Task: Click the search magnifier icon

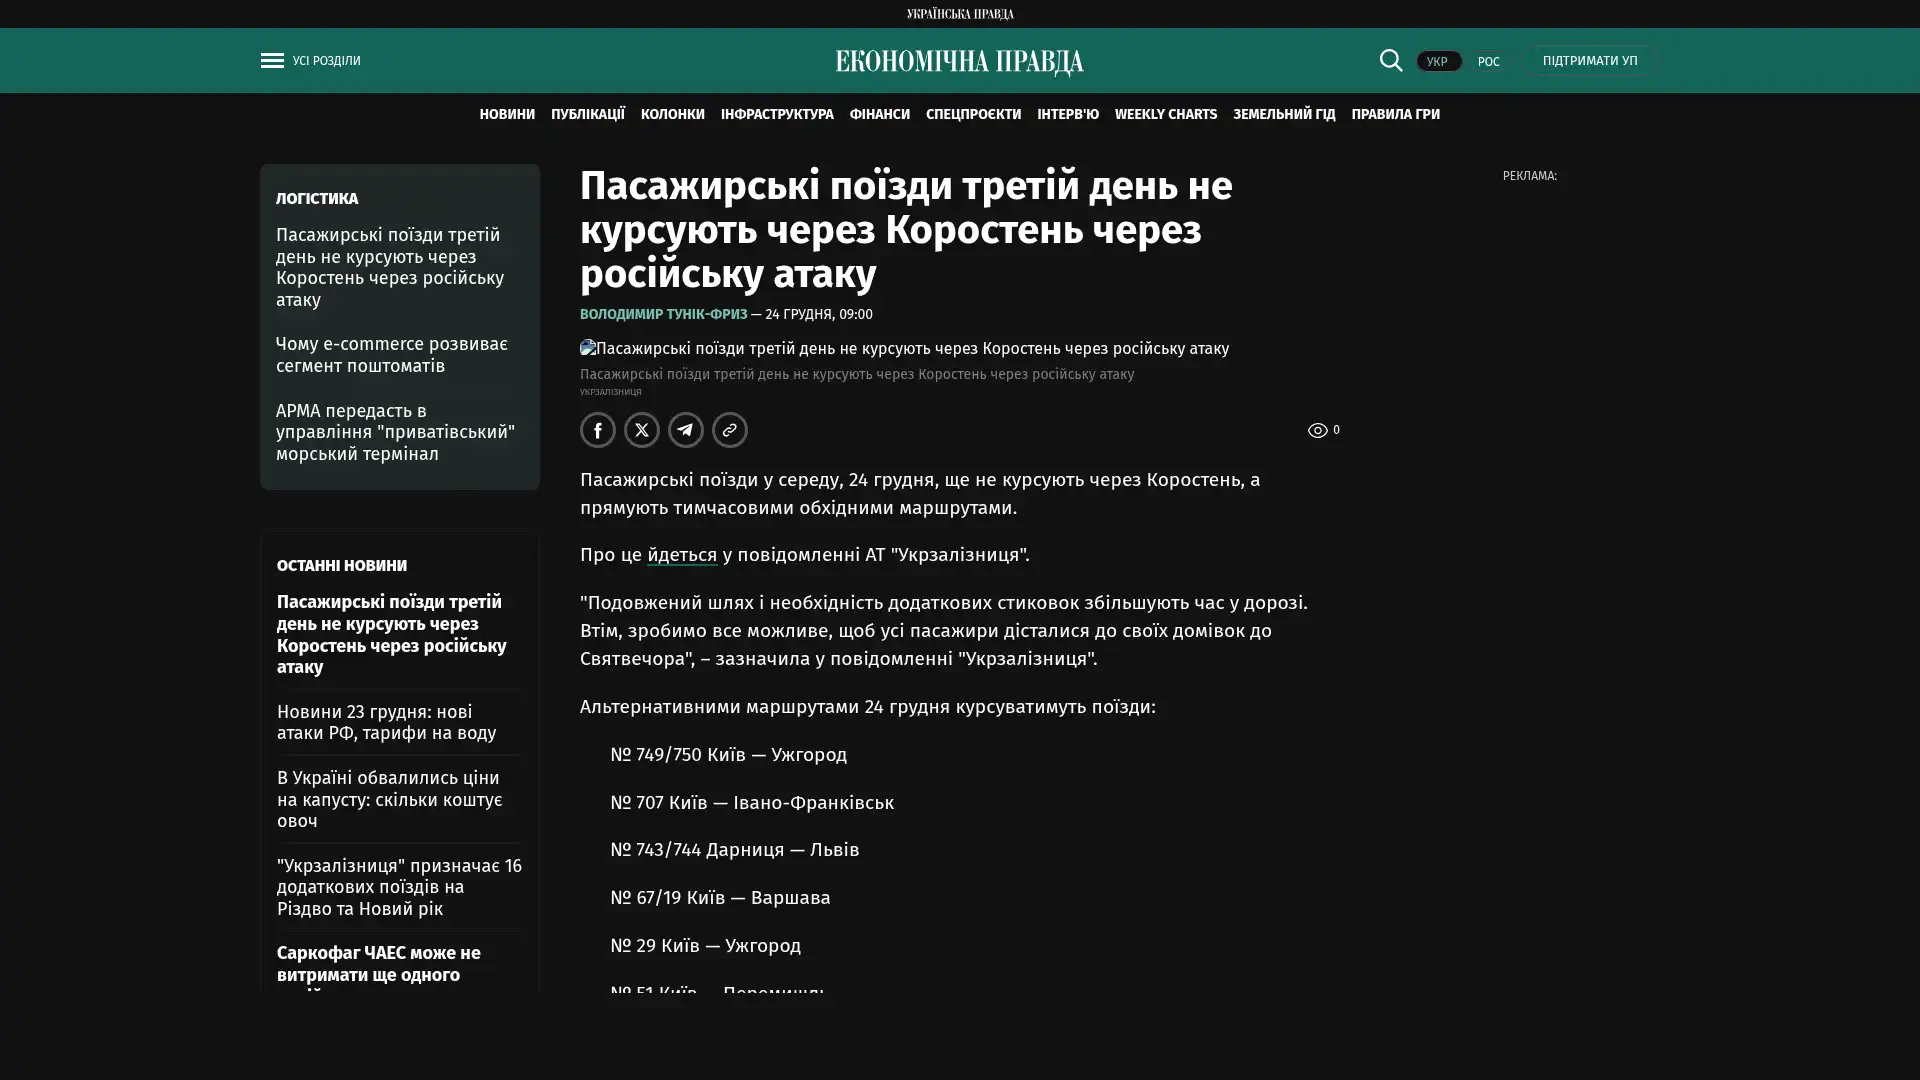Action: coord(1390,61)
